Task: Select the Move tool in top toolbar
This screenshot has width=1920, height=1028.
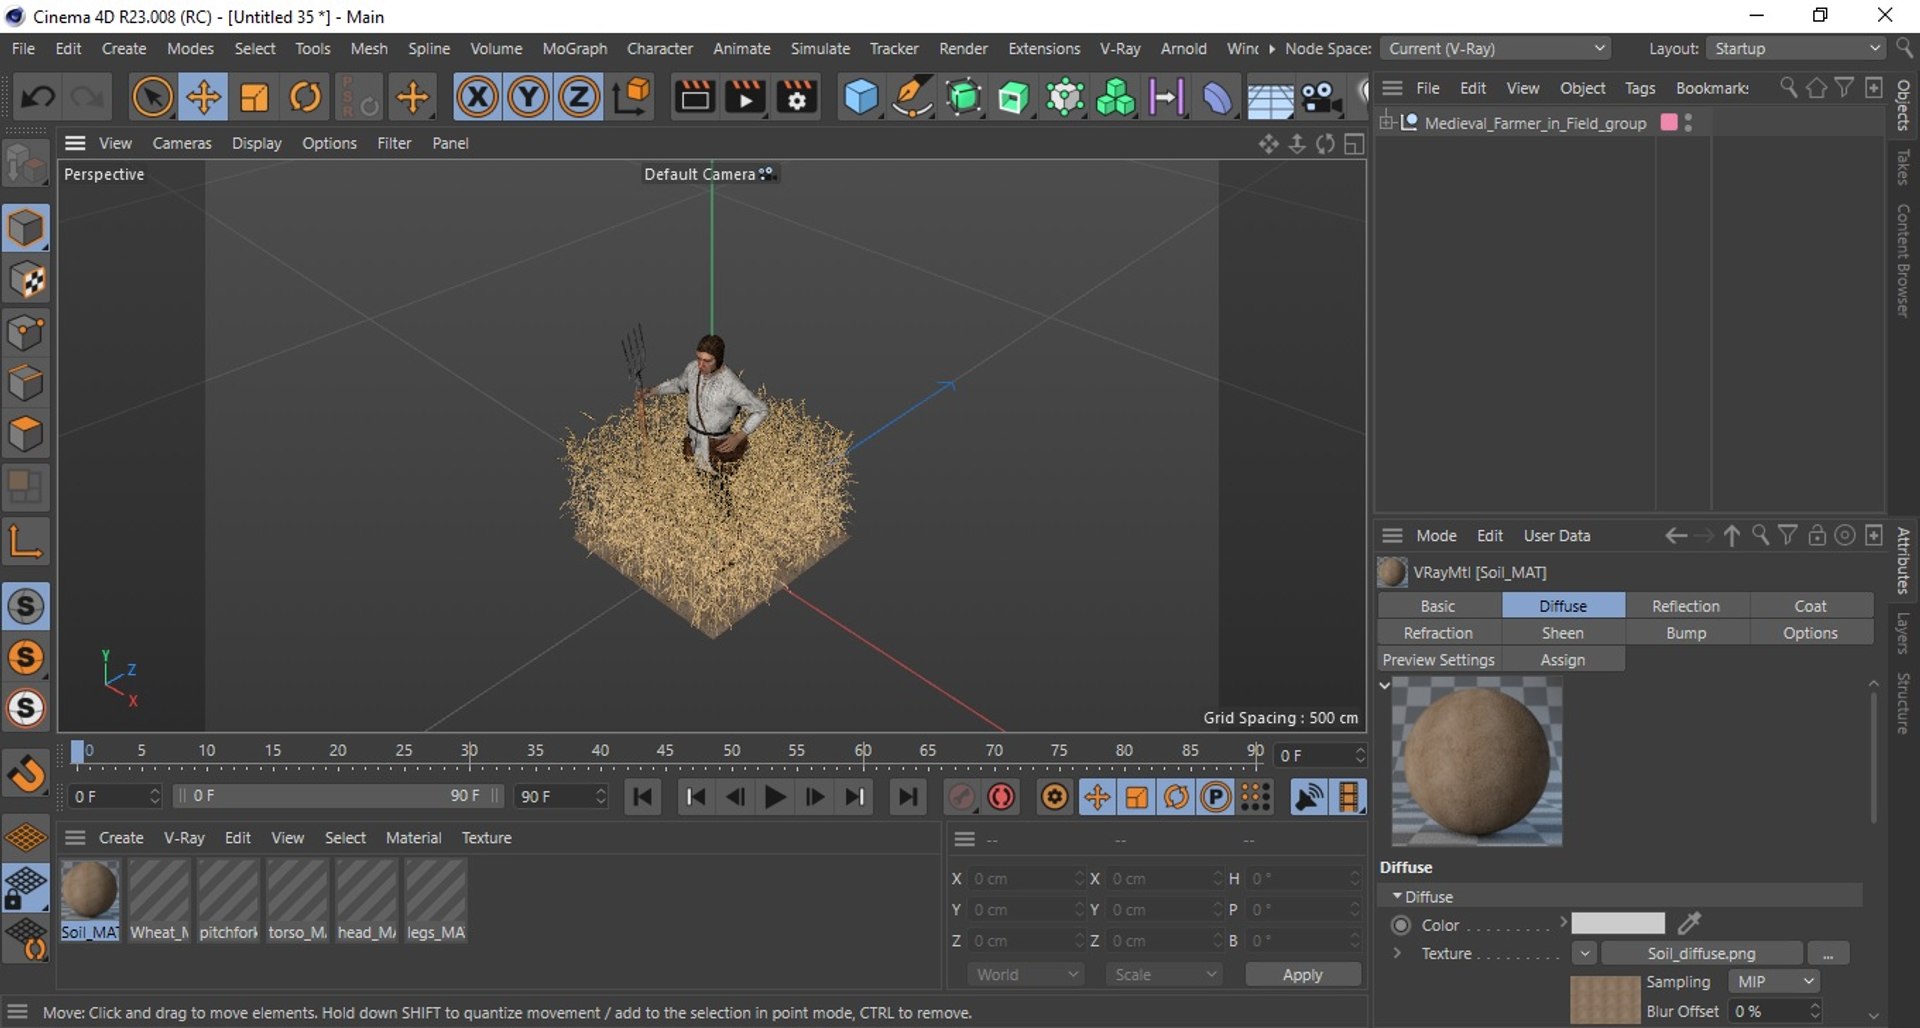Action: coord(203,98)
